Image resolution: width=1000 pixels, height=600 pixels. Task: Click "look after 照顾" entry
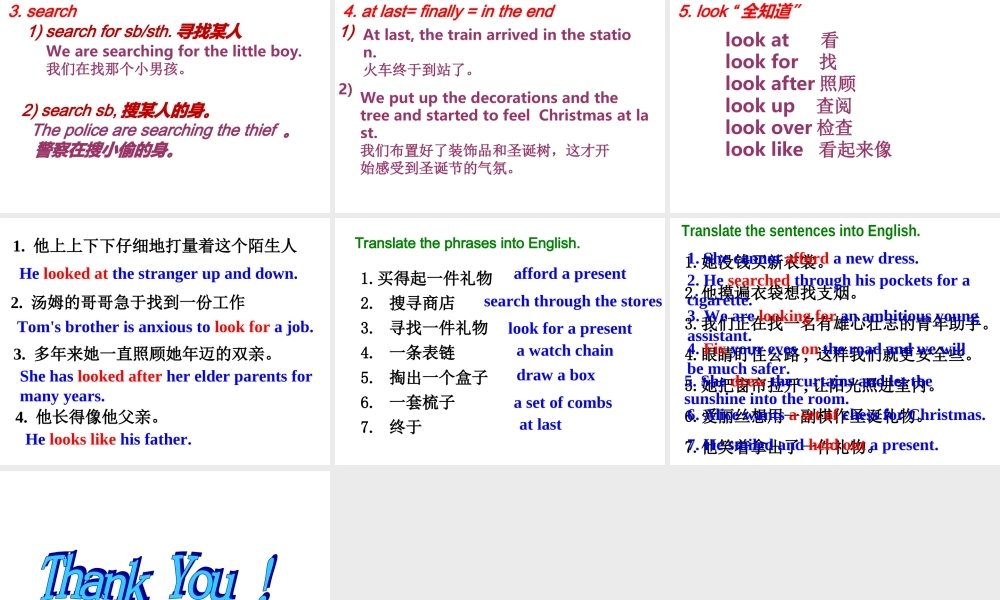click(790, 83)
